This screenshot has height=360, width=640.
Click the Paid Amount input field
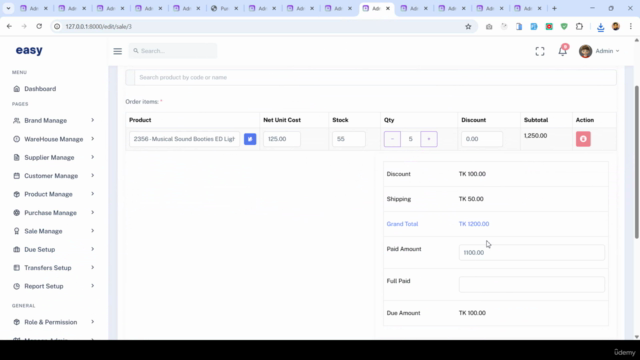[532, 253]
